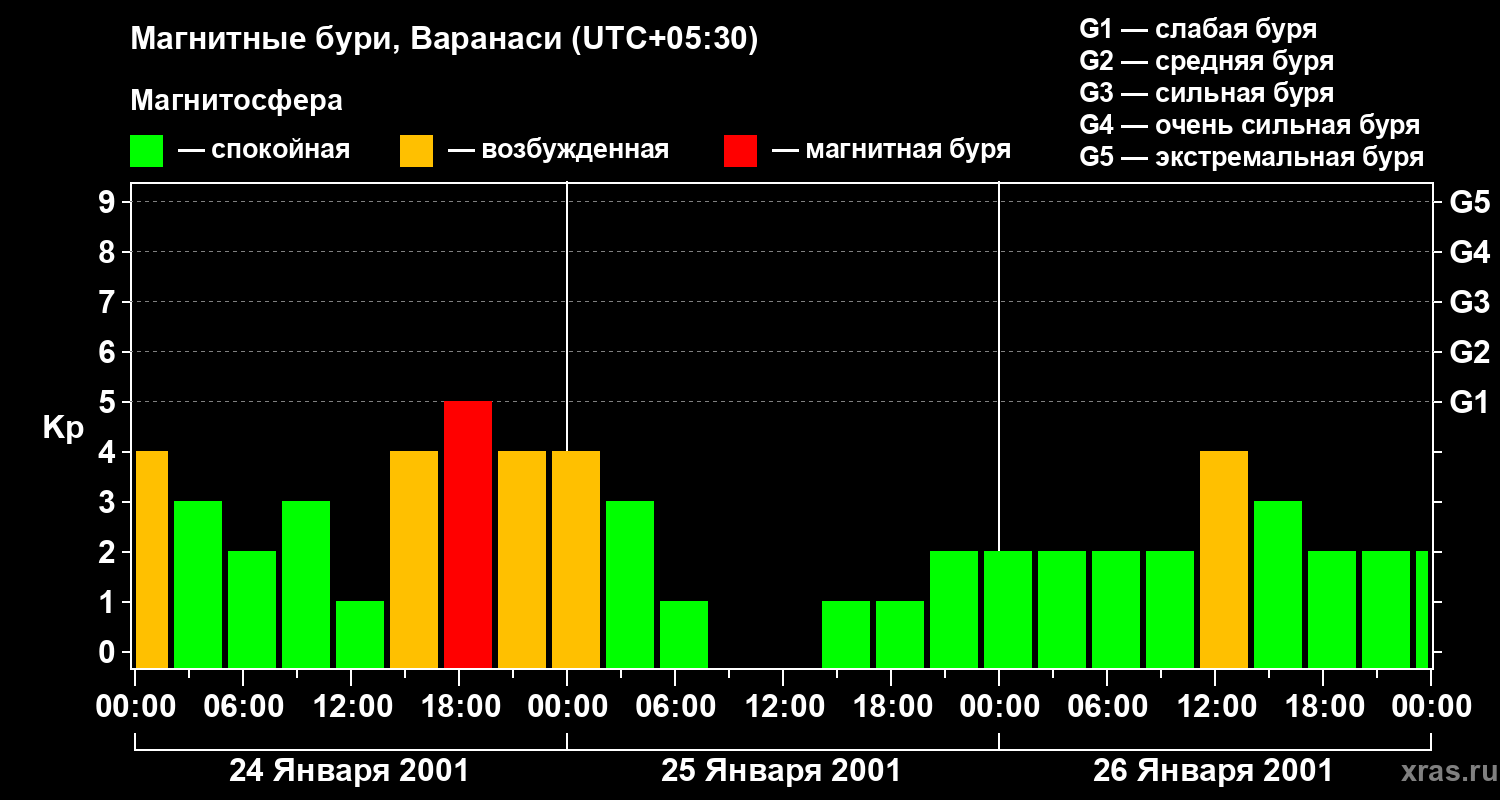Select legend line "G5 — экстремальная буря"
1500x800 pixels.
(1251, 157)
